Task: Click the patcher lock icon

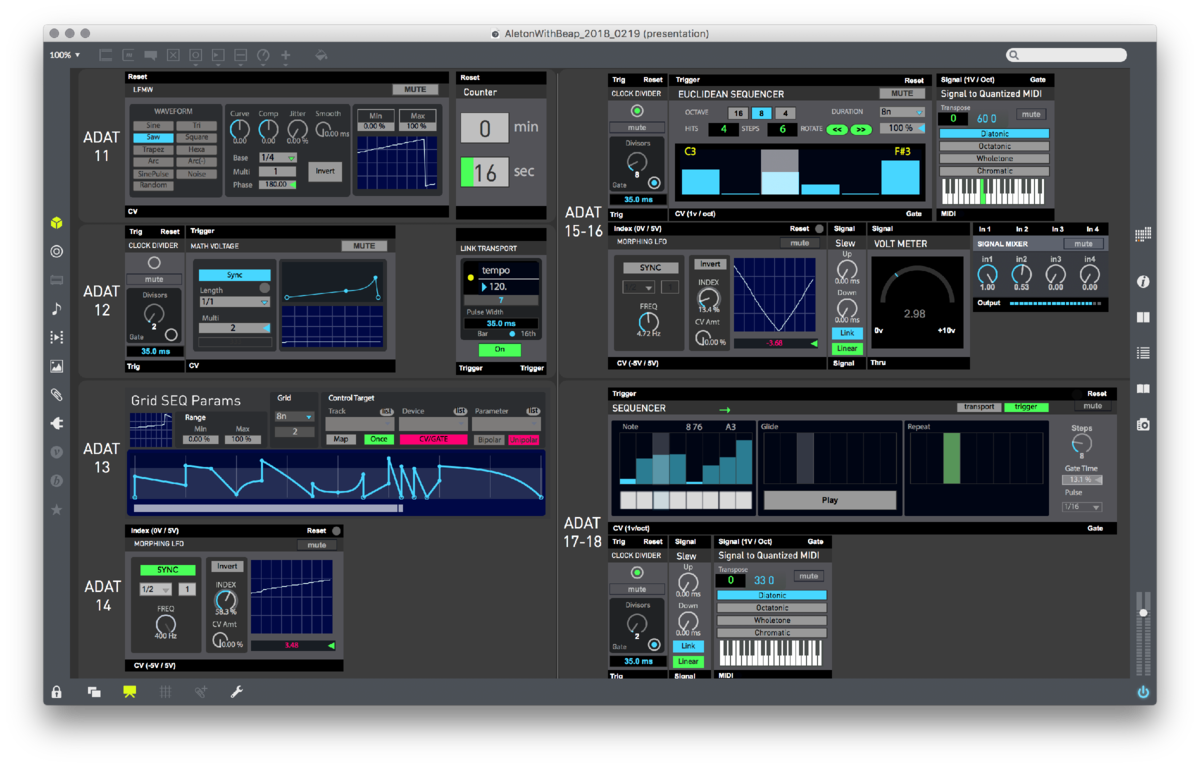Action: 57,692
